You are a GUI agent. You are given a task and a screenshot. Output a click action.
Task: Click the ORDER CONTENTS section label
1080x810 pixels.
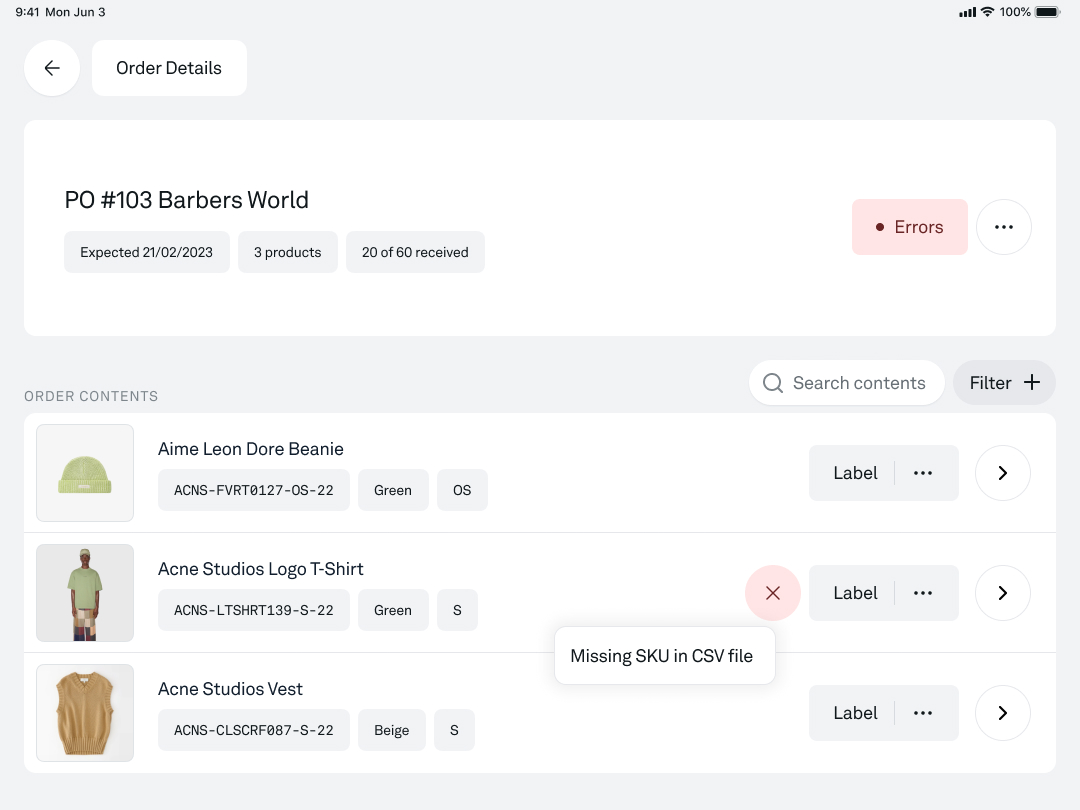click(x=91, y=396)
